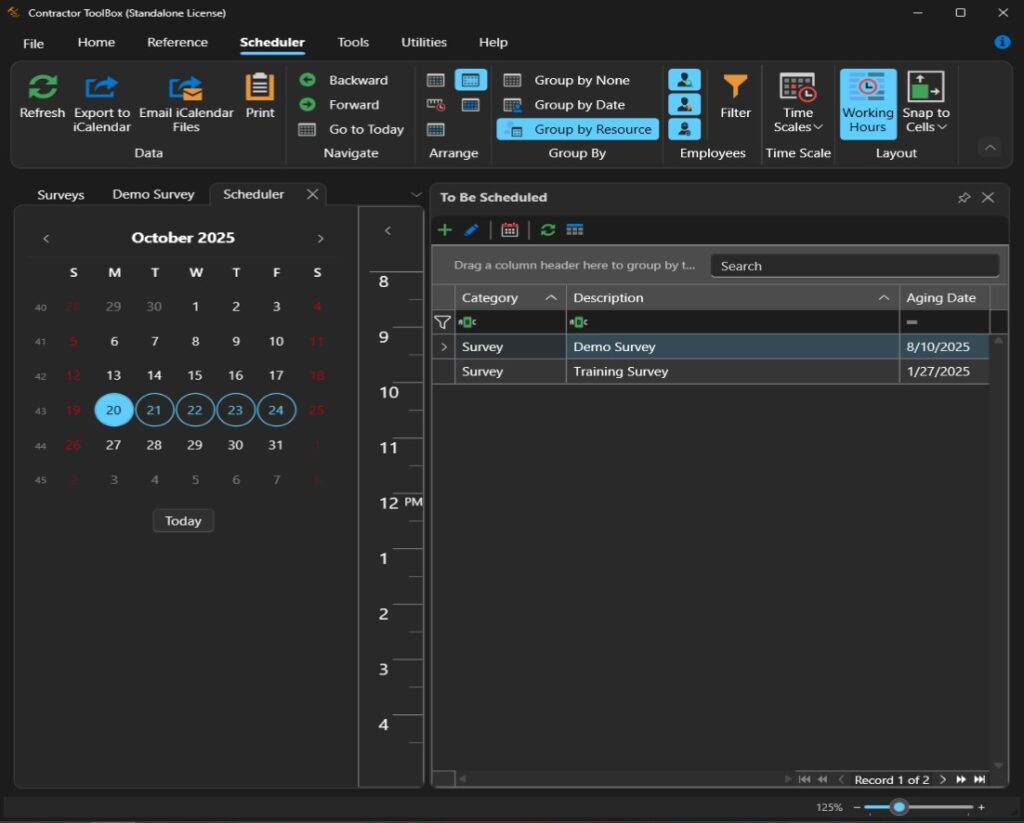The image size is (1024, 823).
Task: Toggle the Working Hours layout button
Action: [867, 103]
